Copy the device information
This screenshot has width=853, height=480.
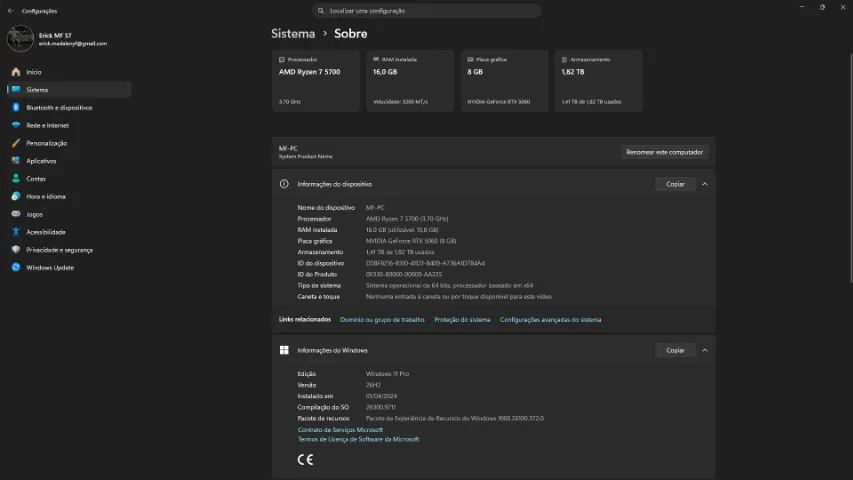(675, 184)
